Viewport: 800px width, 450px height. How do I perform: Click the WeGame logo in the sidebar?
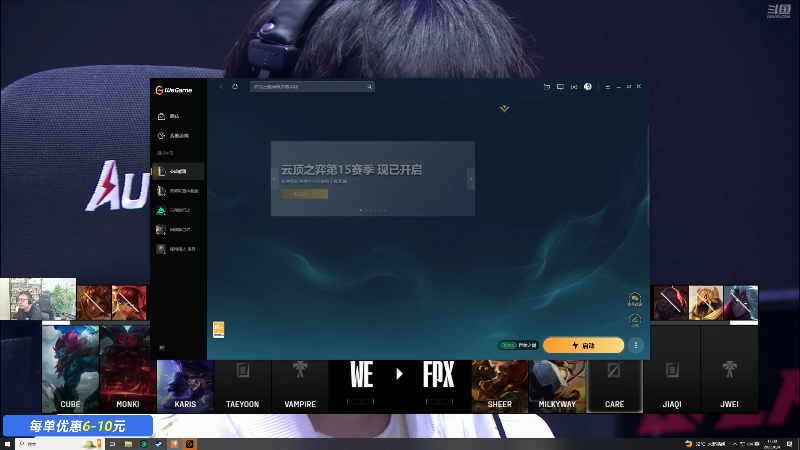point(174,90)
